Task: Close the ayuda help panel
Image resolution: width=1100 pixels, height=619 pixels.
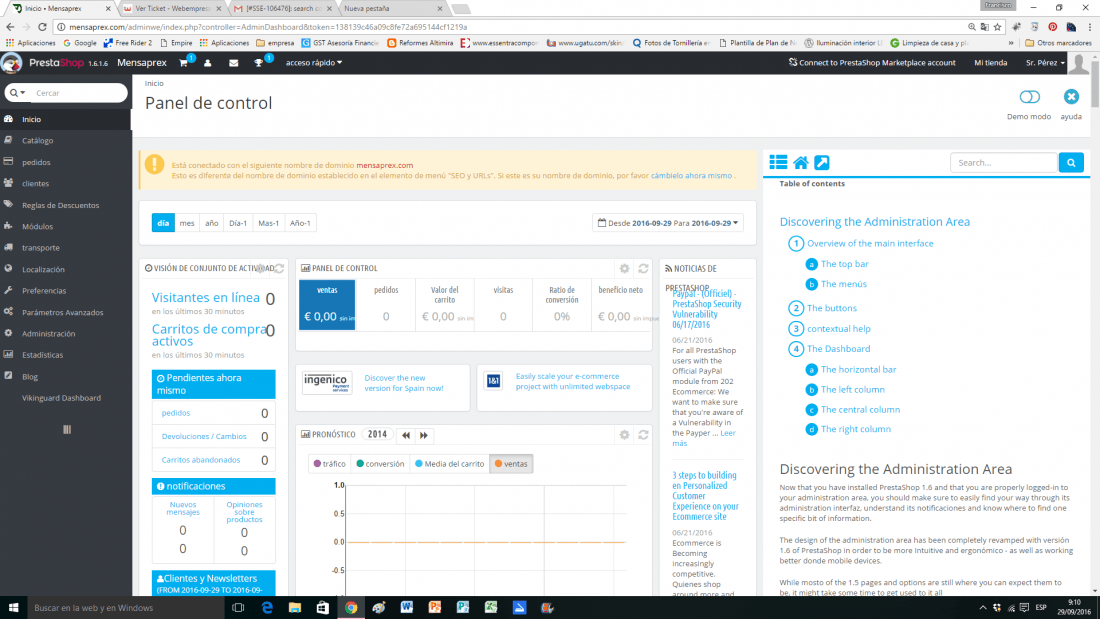Action: coord(1071,97)
